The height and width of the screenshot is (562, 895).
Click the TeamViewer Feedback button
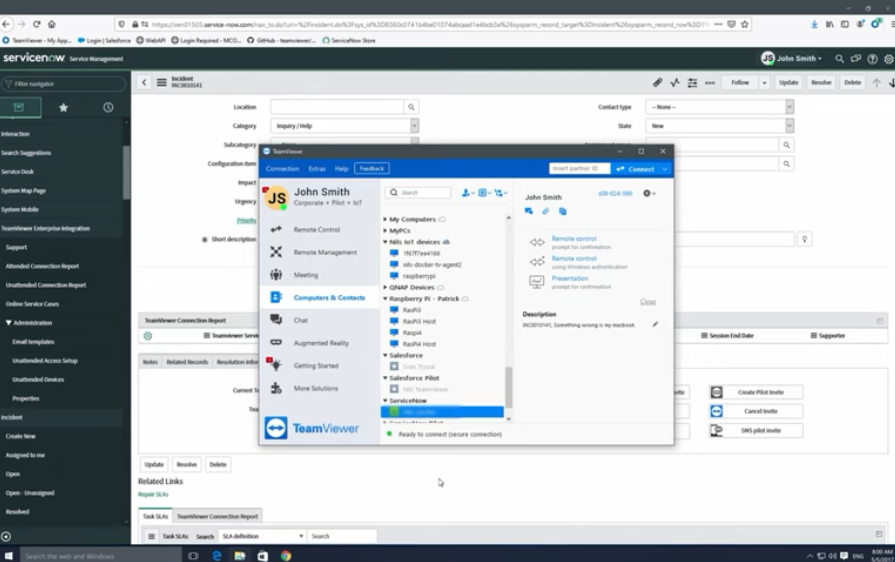click(x=372, y=168)
